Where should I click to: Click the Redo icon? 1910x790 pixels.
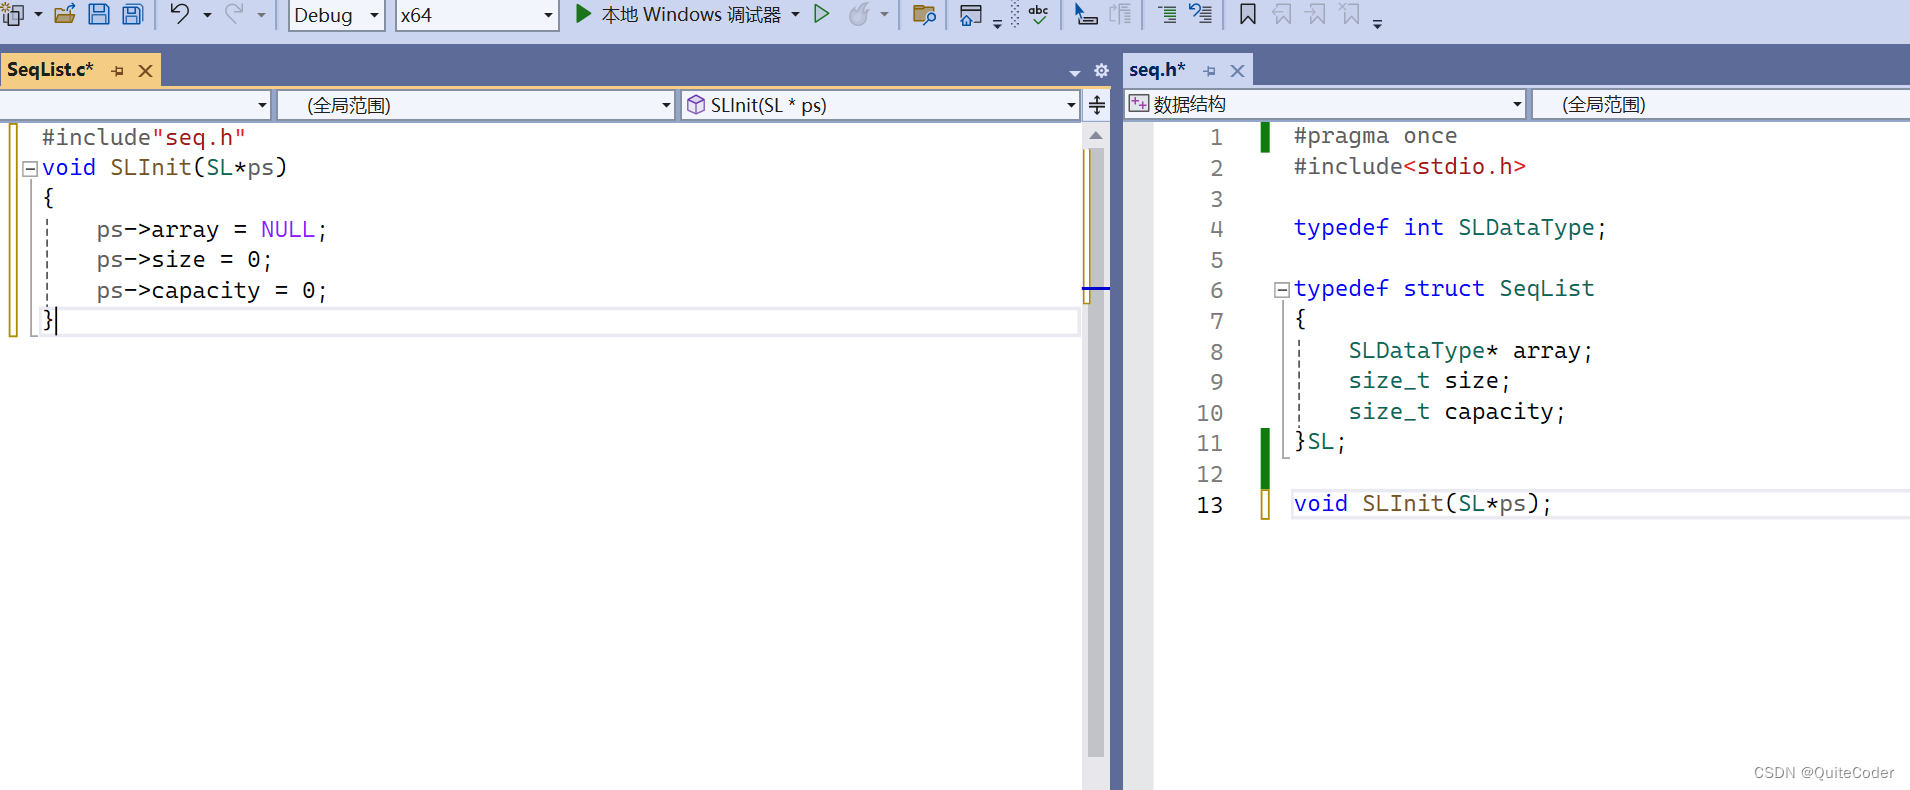[234, 14]
